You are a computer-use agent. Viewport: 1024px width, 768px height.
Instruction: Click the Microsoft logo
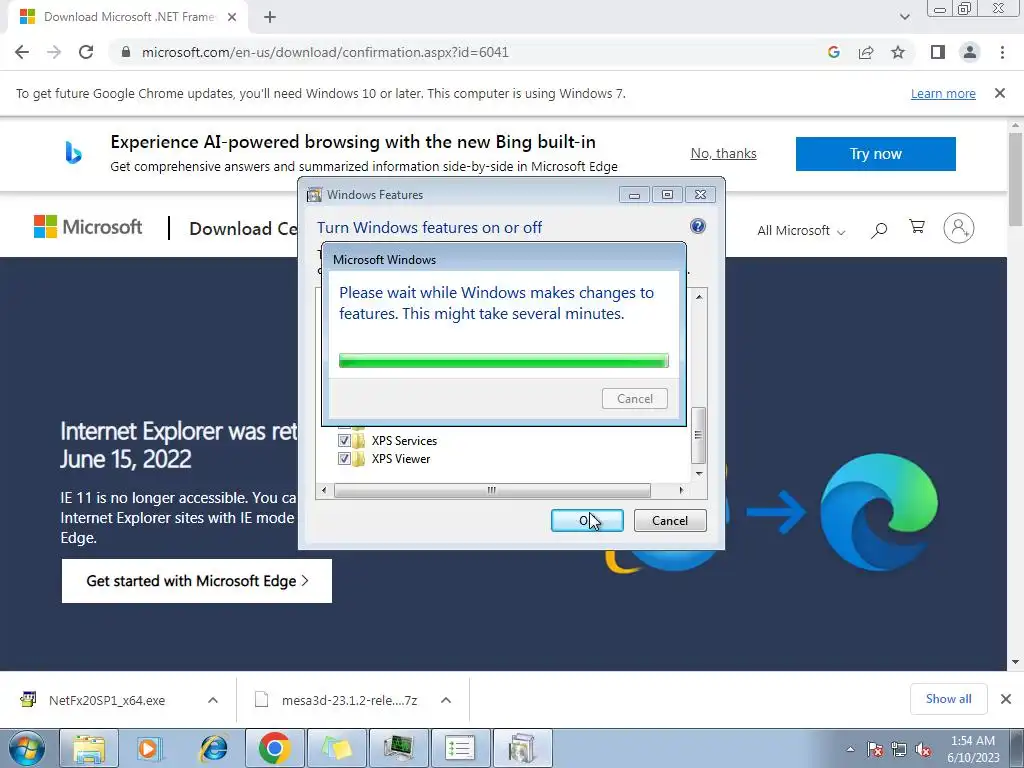pyautogui.click(x=88, y=227)
